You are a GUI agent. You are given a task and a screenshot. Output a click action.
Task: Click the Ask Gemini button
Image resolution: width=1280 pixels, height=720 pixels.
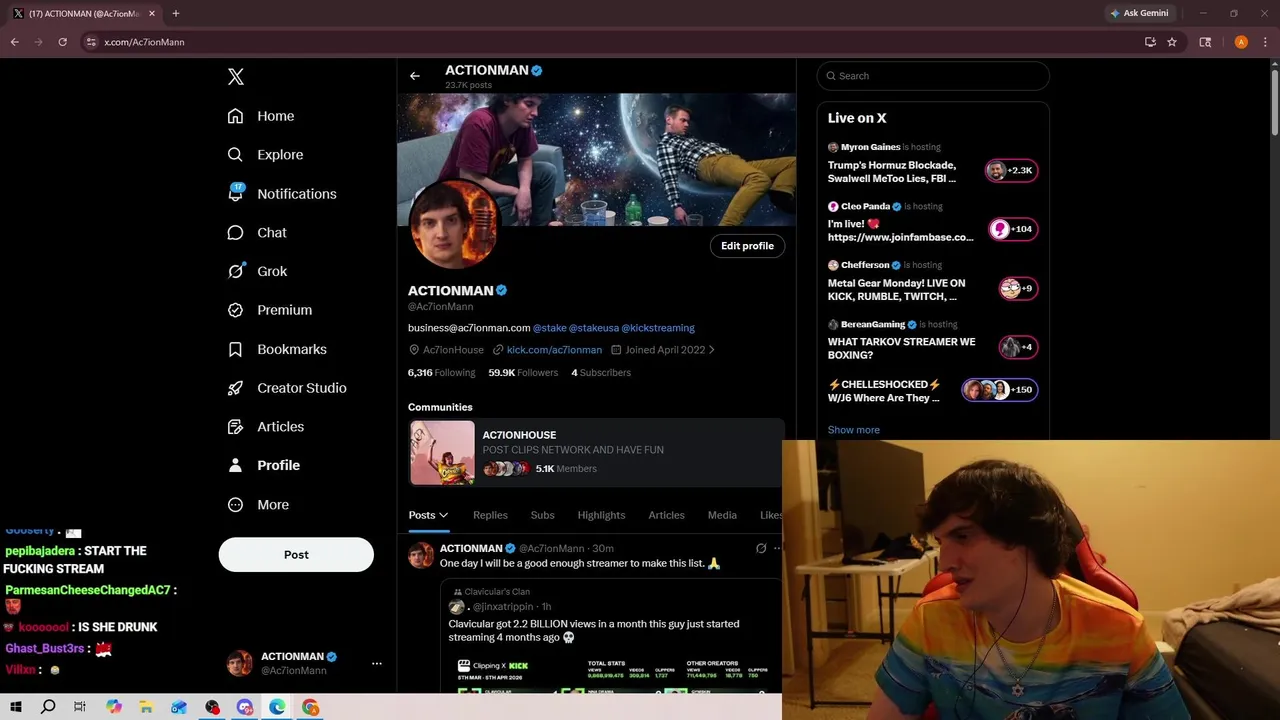point(1139,13)
